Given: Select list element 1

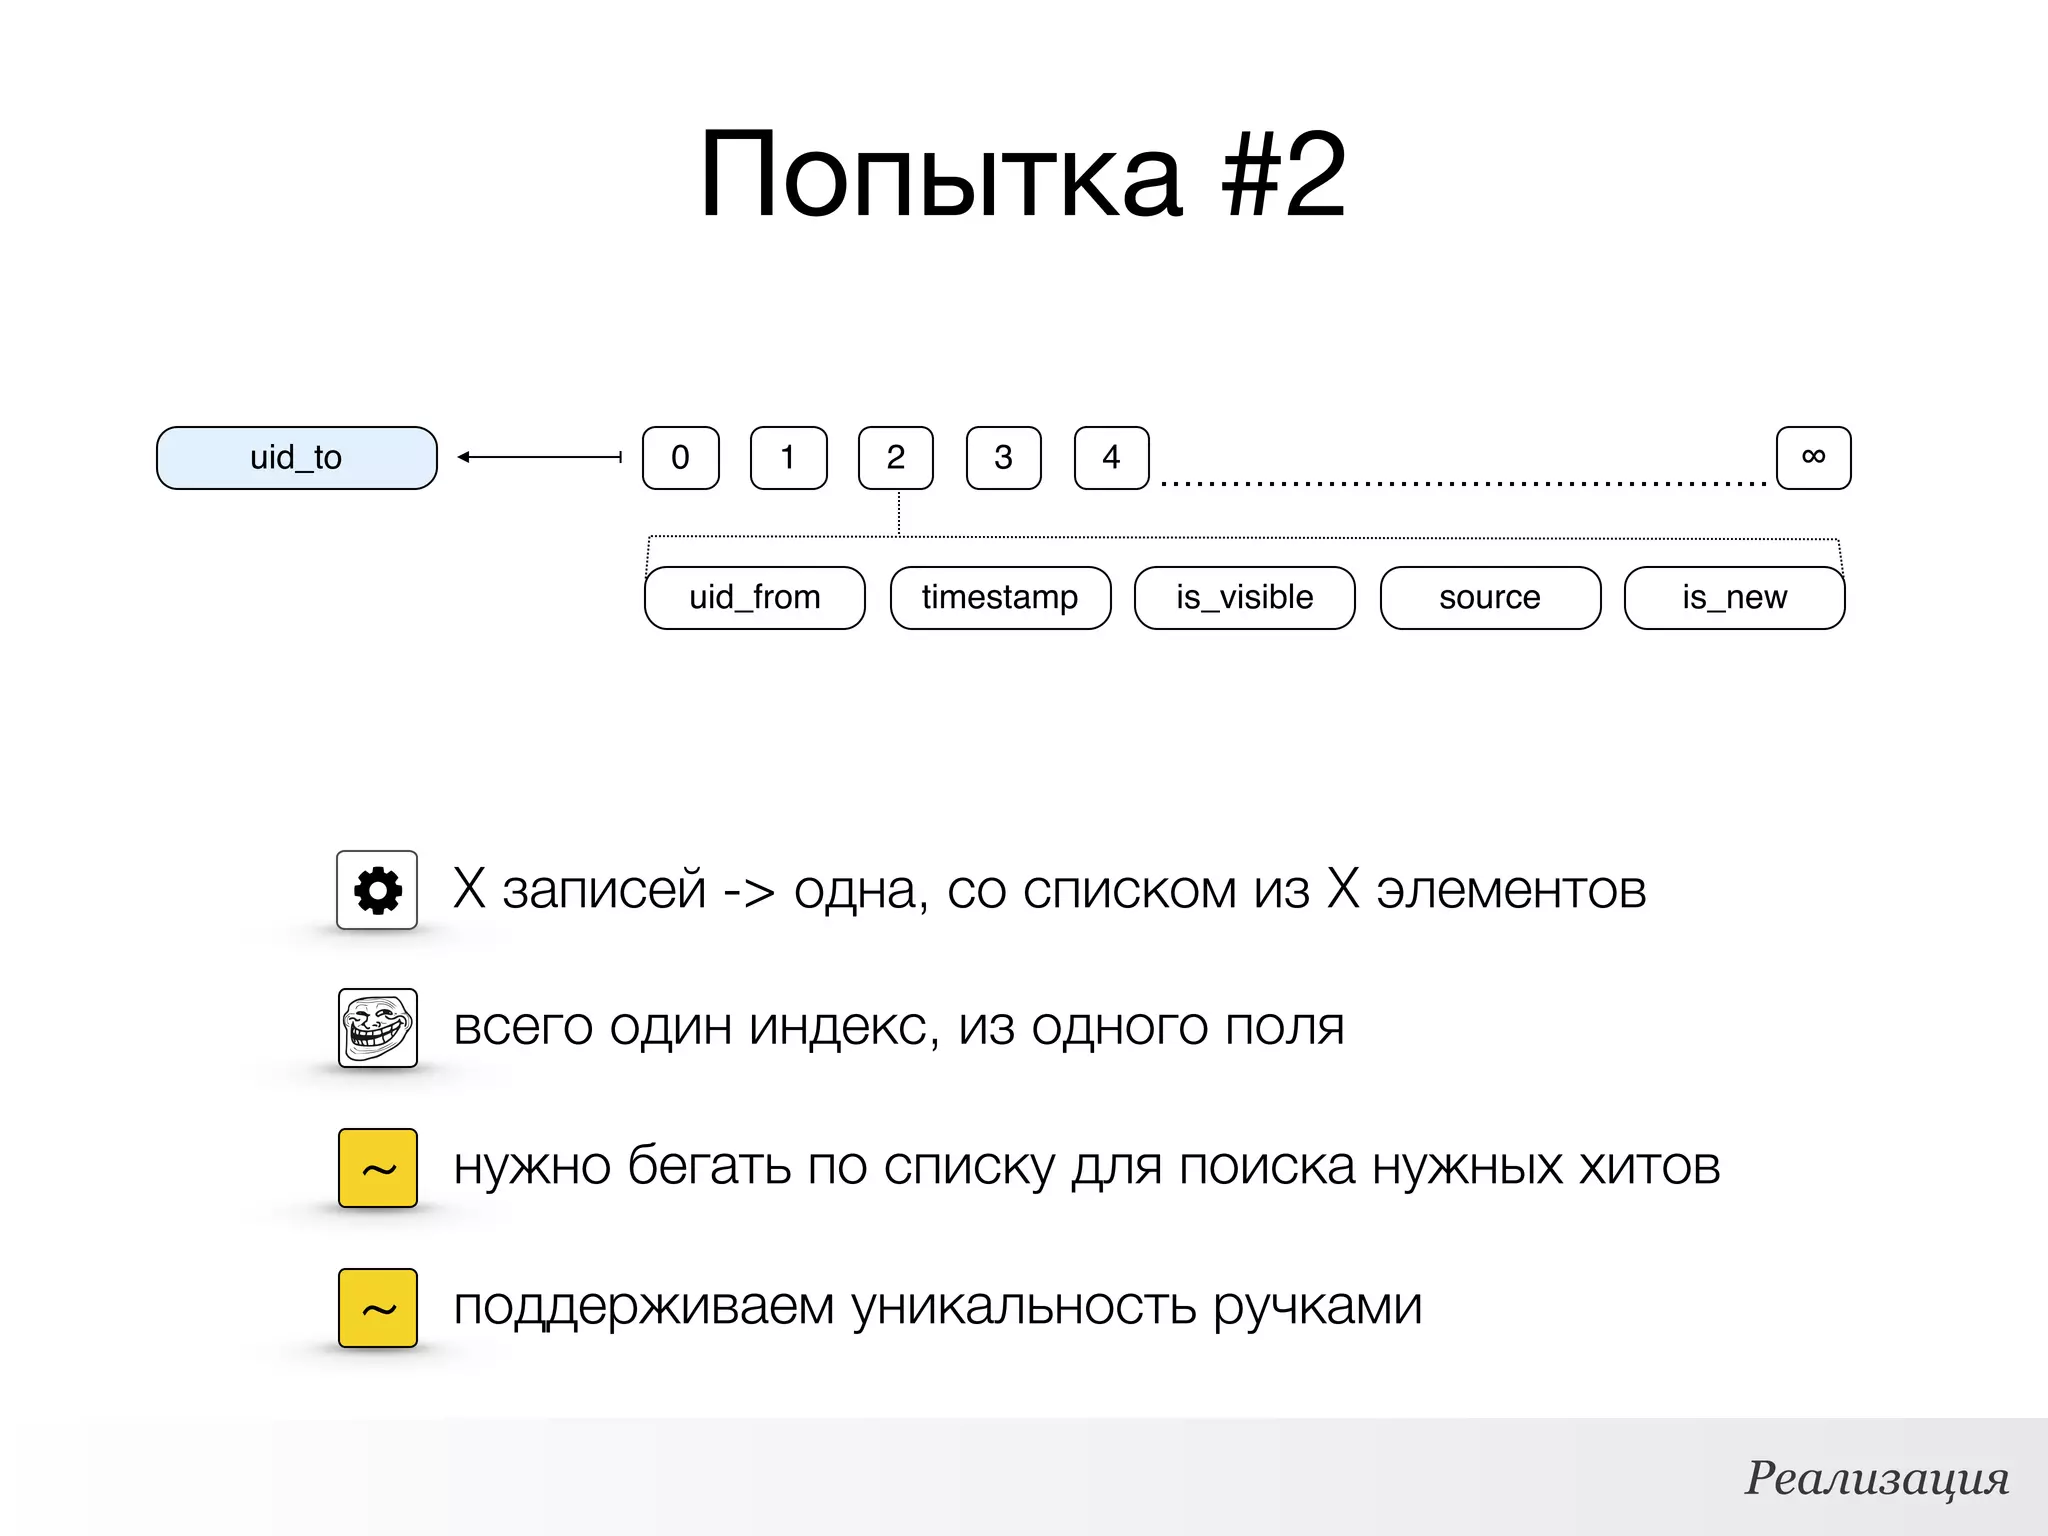Looking at the screenshot, I should coord(789,458).
